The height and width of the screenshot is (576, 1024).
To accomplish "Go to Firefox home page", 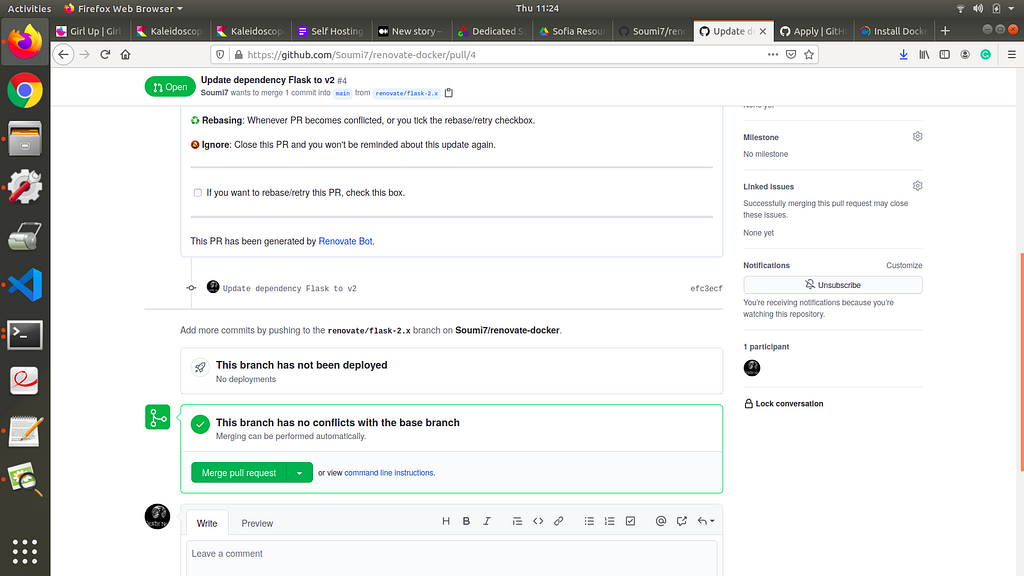I will [x=125, y=55].
